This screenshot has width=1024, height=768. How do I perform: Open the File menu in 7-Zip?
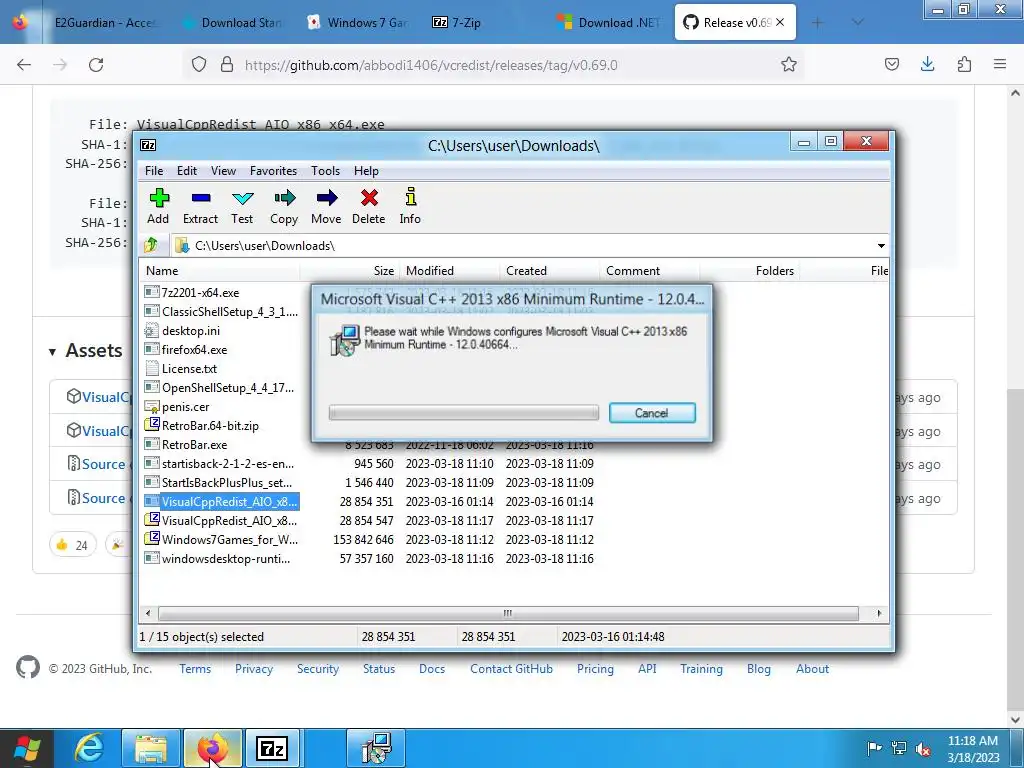coord(154,170)
